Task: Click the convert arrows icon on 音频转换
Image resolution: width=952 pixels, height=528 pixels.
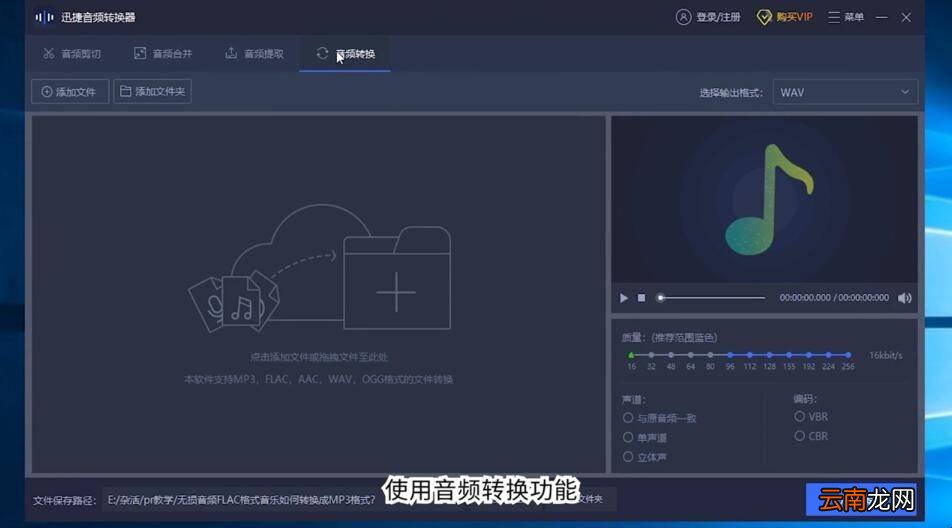Action: click(x=322, y=53)
